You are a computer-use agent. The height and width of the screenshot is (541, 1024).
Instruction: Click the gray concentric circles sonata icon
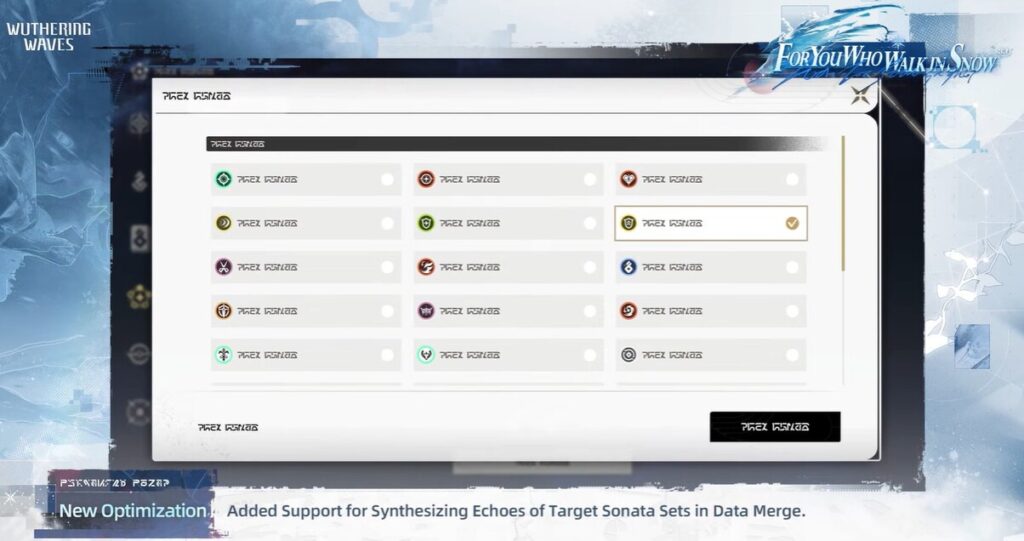pos(628,355)
